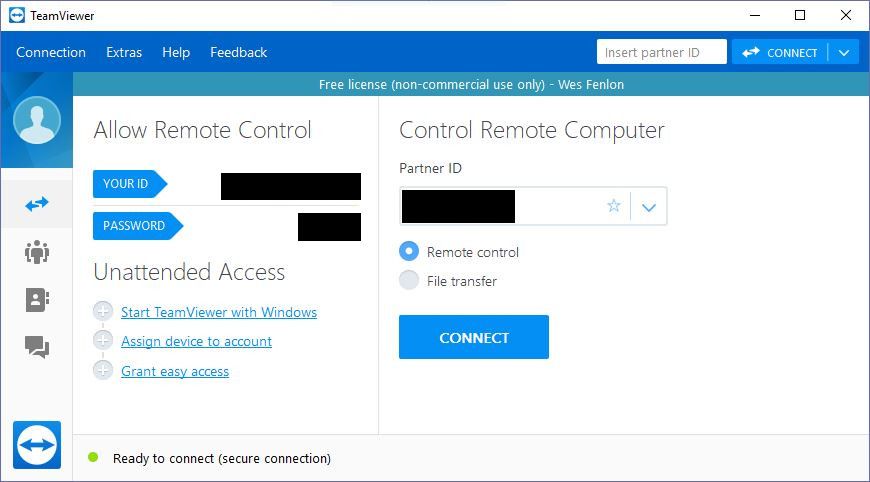
Task: Open the Chat sidebar icon
Action: point(37,347)
